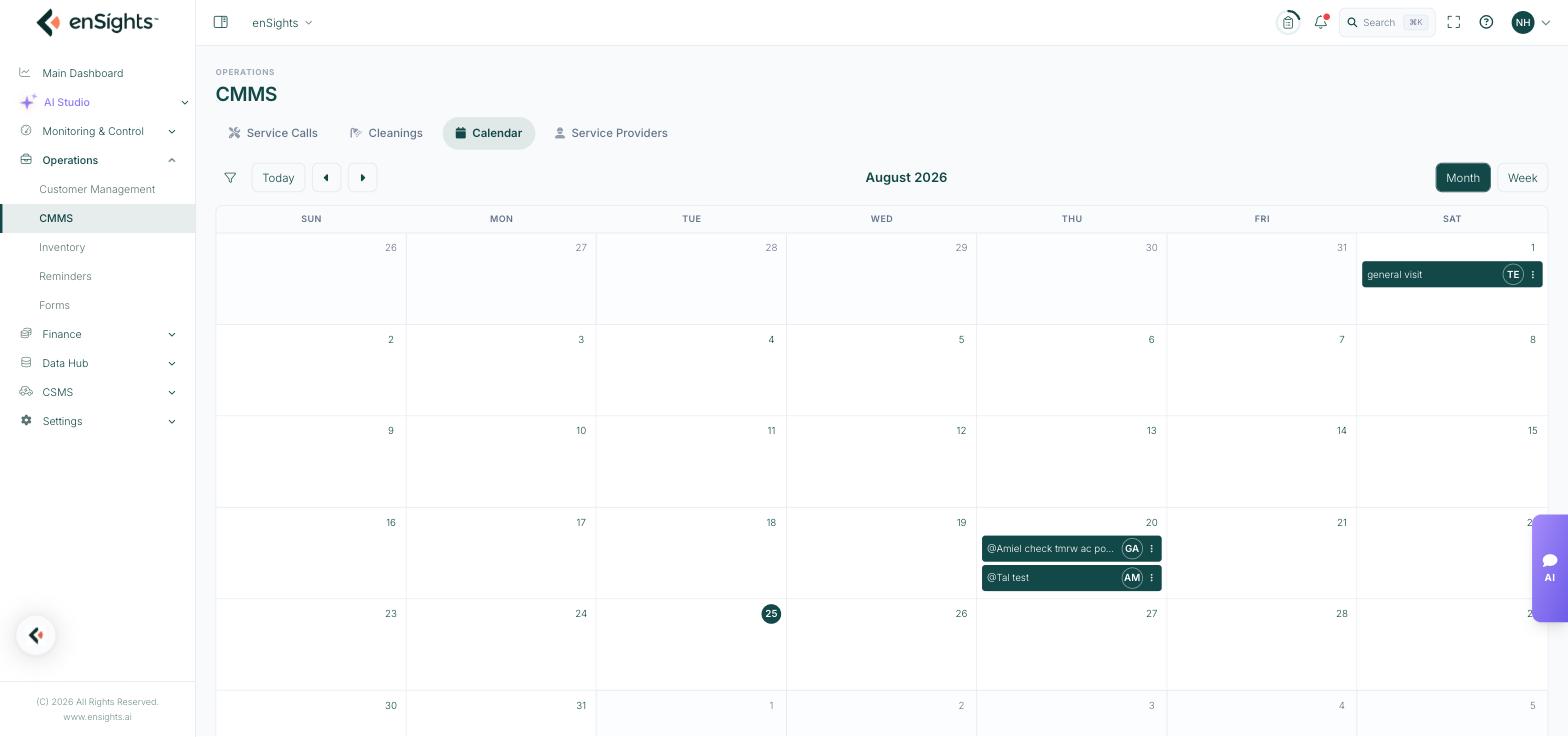Image resolution: width=1568 pixels, height=737 pixels.
Task: Click the enSights logo
Action: [x=97, y=22]
